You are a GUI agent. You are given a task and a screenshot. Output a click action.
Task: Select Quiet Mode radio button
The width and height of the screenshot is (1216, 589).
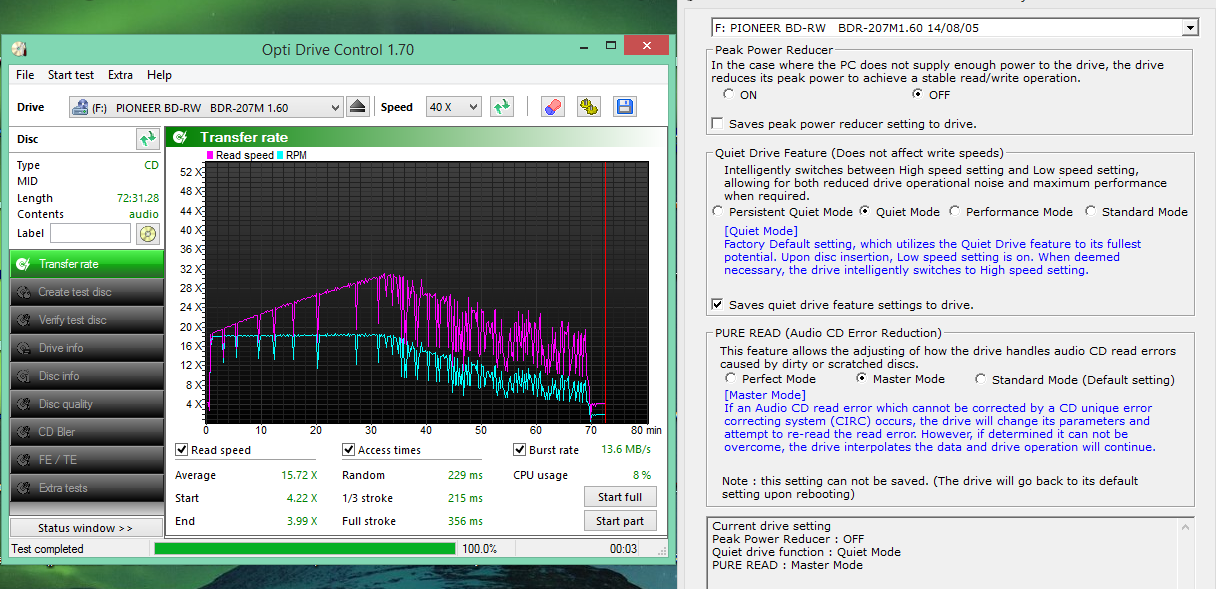pyautogui.click(x=864, y=212)
